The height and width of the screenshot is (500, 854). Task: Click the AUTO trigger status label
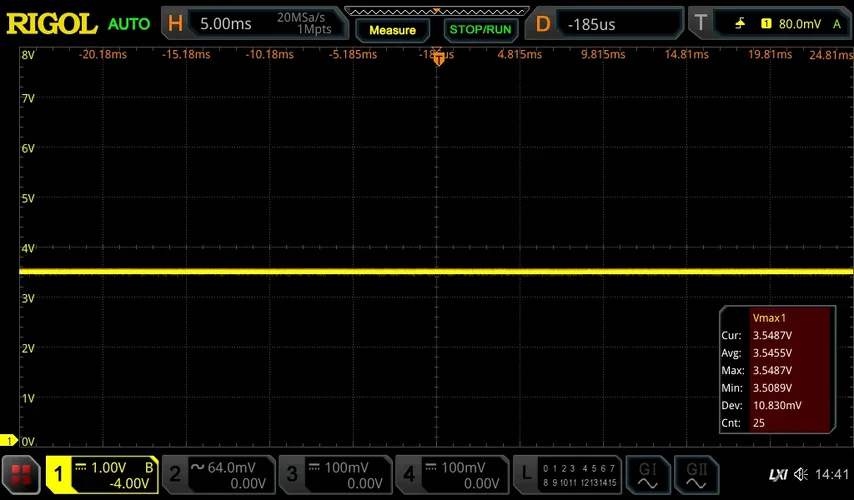tap(129, 24)
